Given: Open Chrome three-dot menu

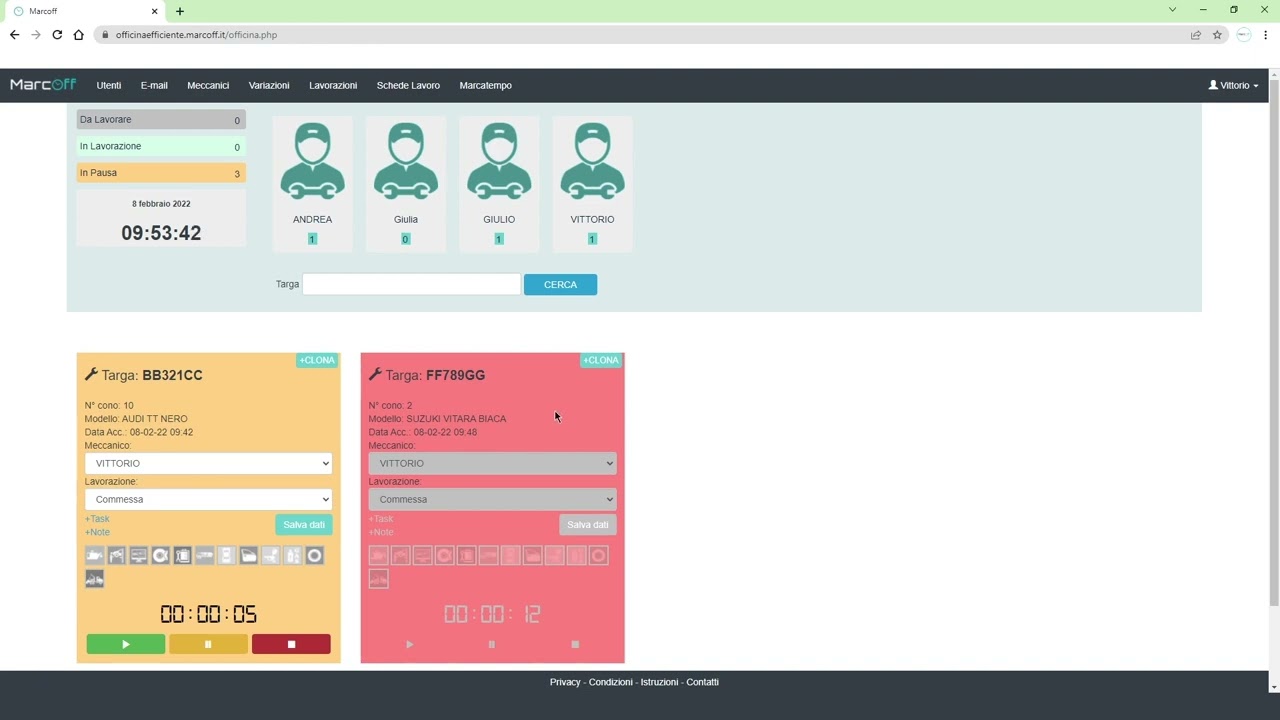Looking at the screenshot, I should 1266,34.
